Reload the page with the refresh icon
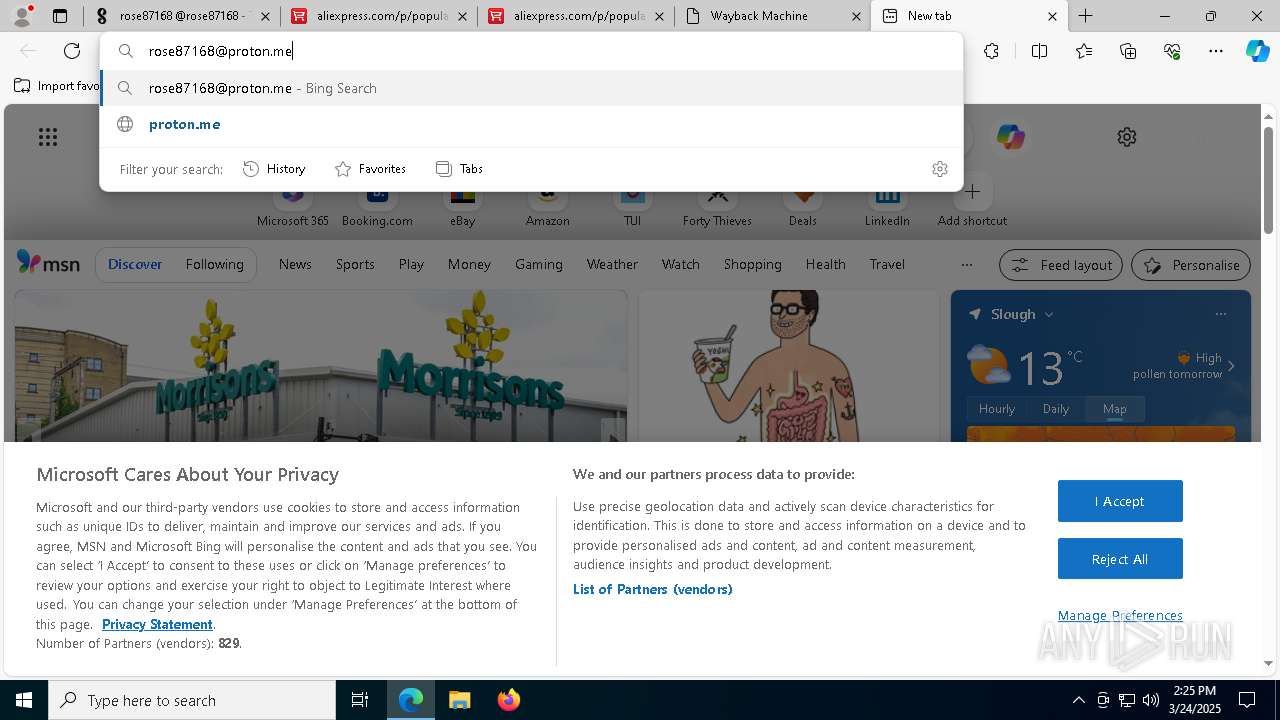 pyautogui.click(x=72, y=51)
